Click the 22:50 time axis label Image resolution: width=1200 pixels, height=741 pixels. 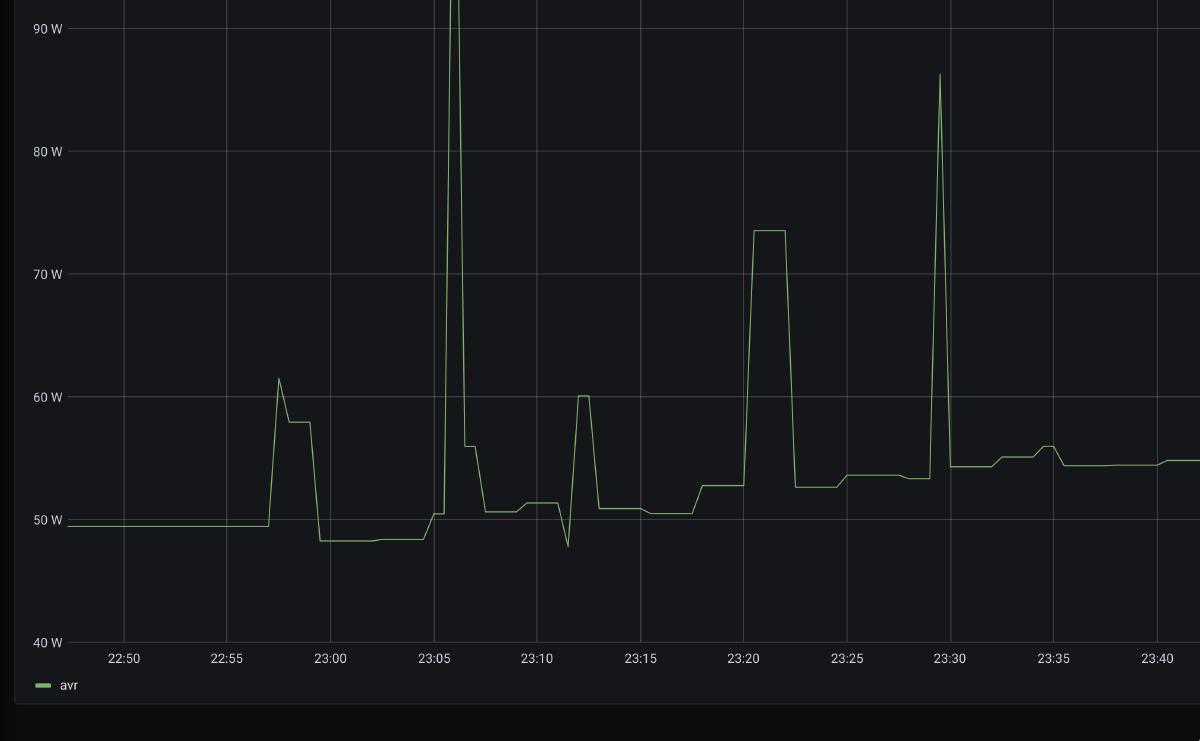point(124,658)
